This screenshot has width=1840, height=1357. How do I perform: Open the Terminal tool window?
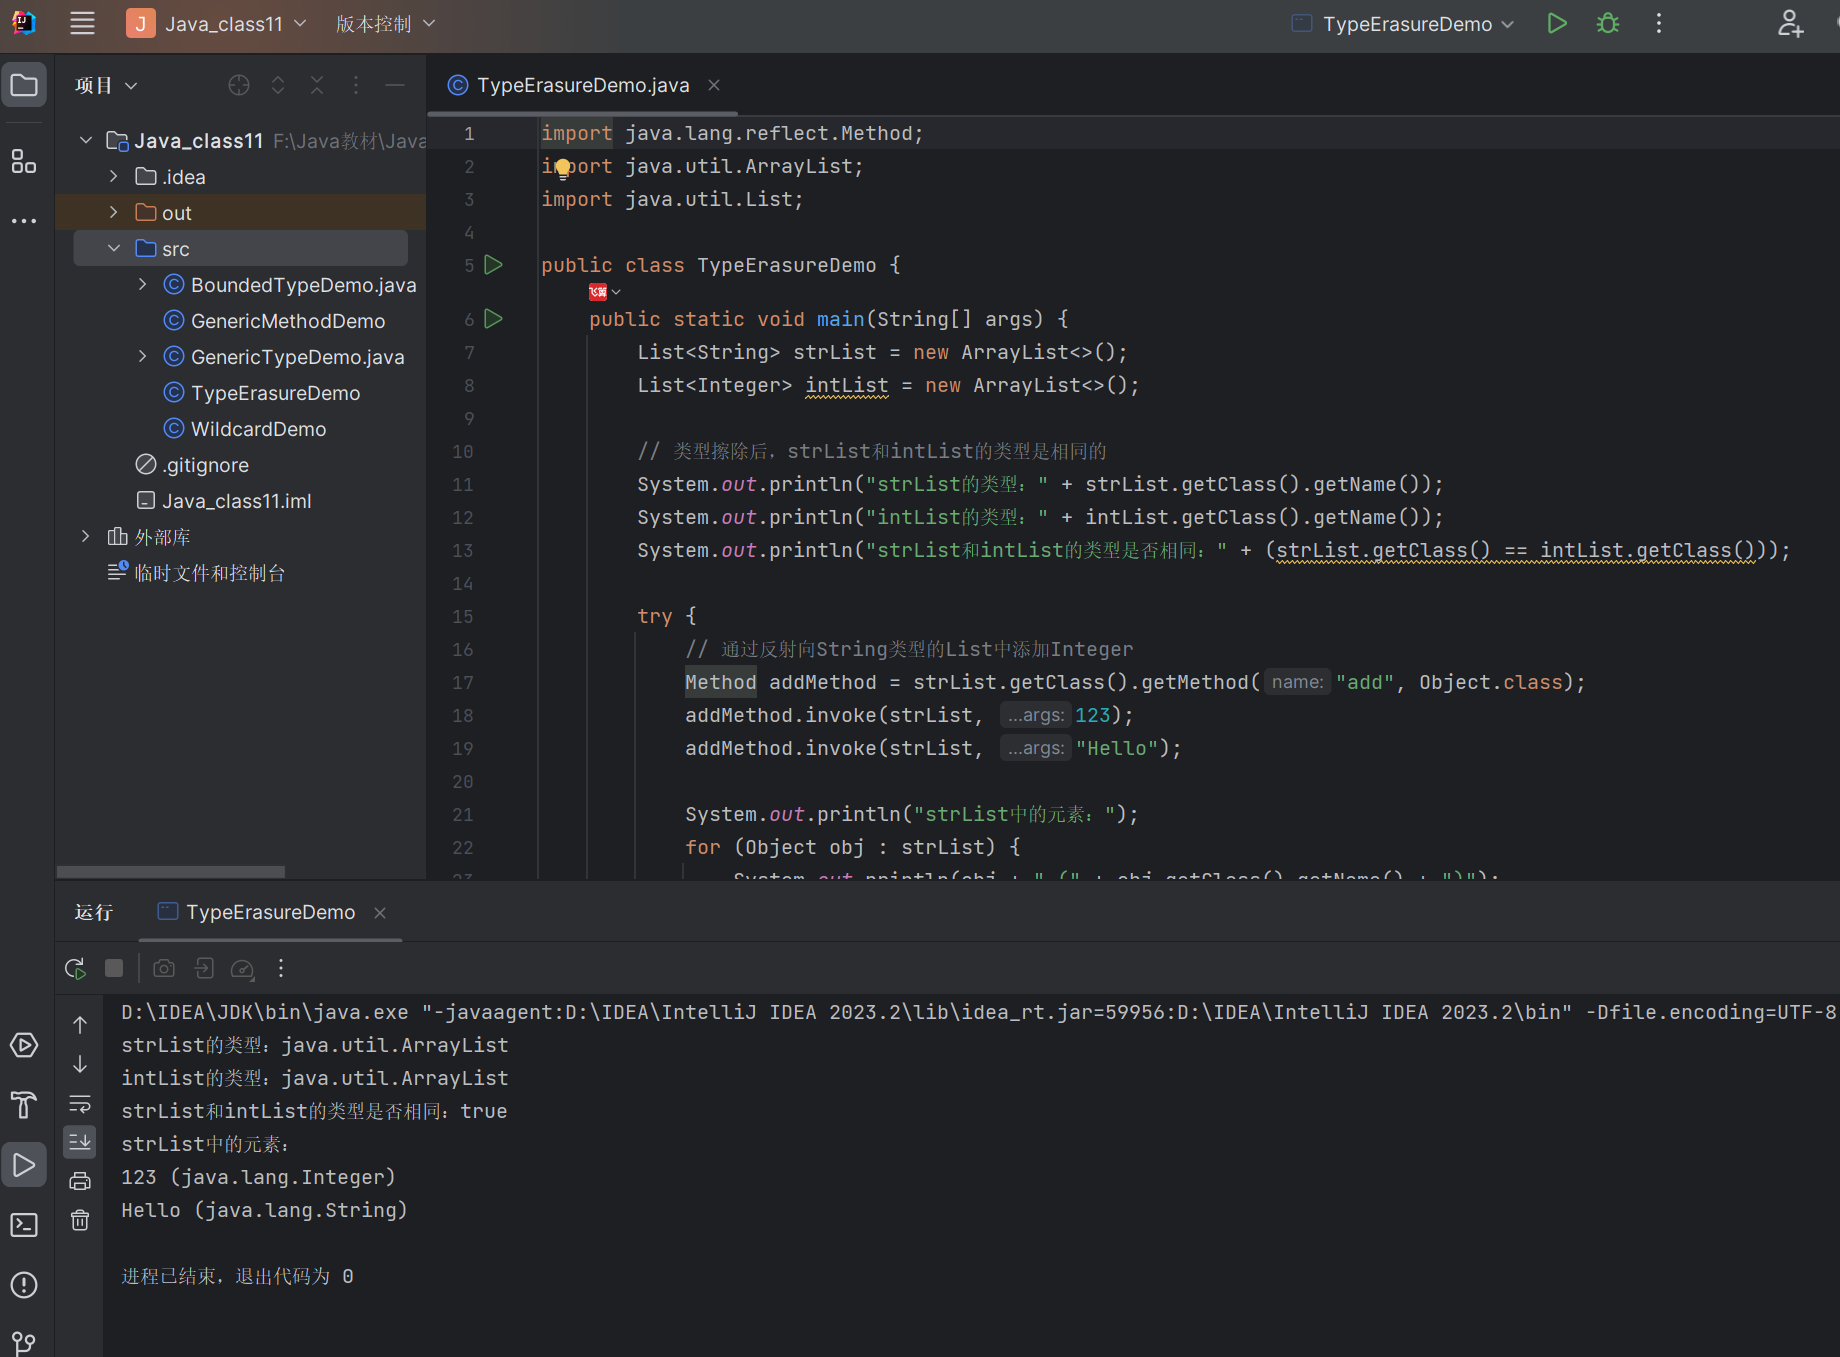coord(24,1225)
